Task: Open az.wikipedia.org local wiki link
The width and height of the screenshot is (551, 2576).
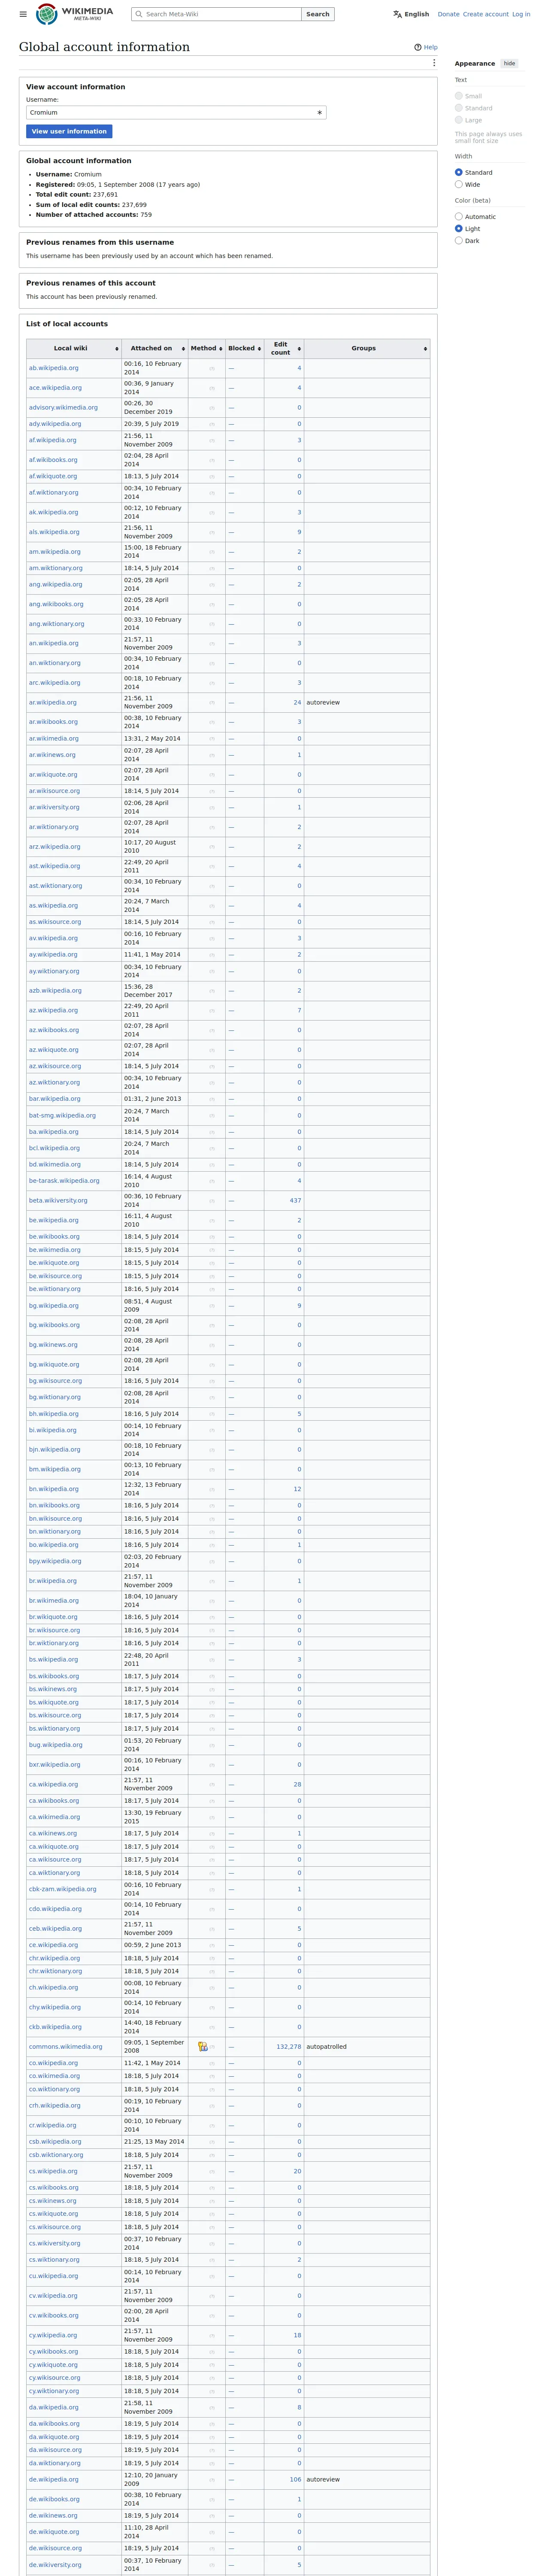Action: pyautogui.click(x=53, y=1010)
